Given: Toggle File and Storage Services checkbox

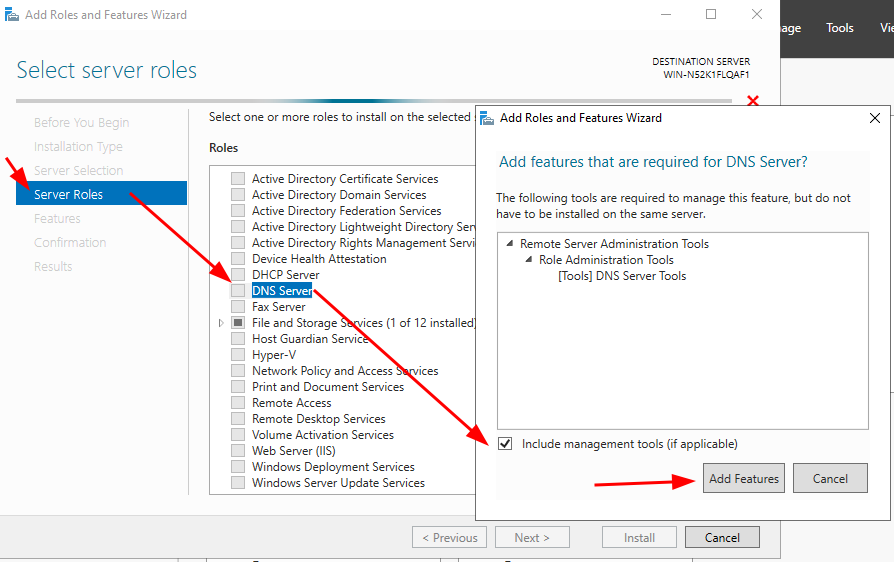Looking at the screenshot, I should coord(238,323).
